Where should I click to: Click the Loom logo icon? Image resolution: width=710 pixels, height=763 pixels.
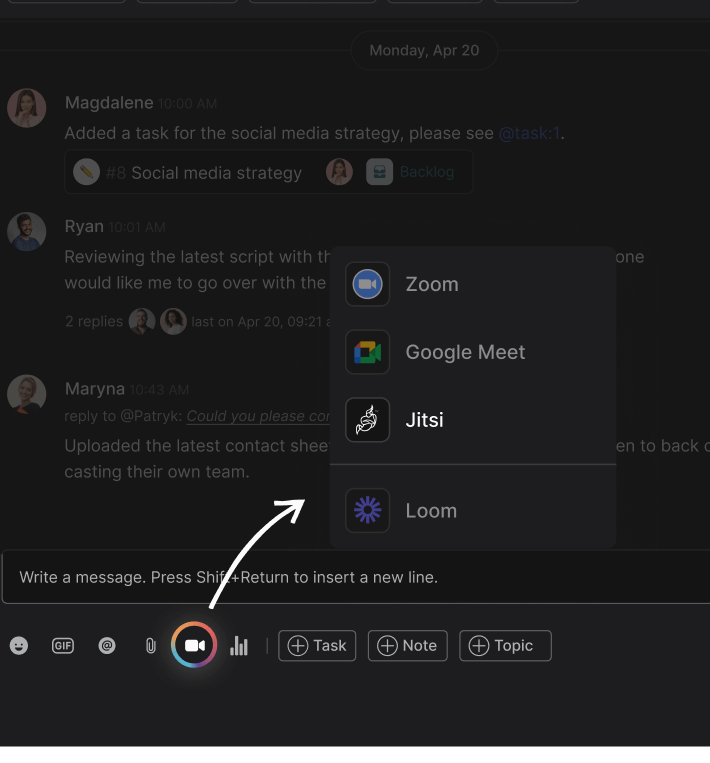pyautogui.click(x=367, y=510)
